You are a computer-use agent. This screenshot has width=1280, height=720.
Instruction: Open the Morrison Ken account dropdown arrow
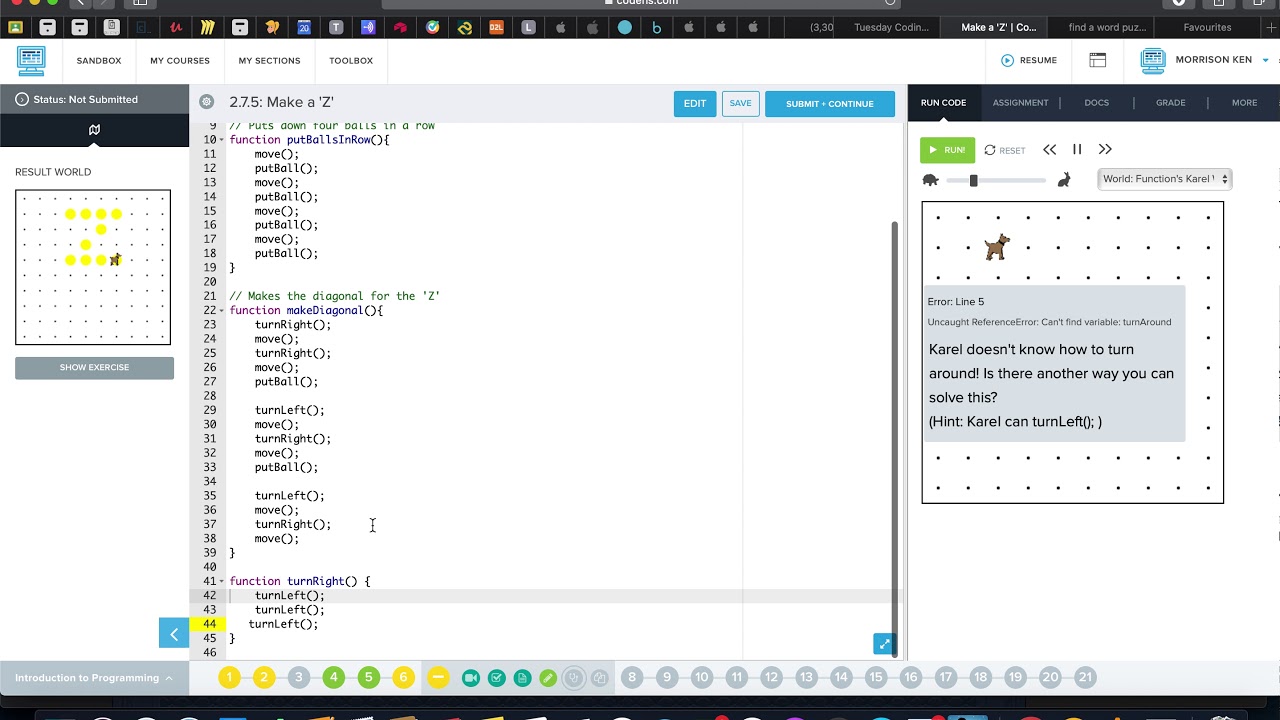(x=1265, y=60)
